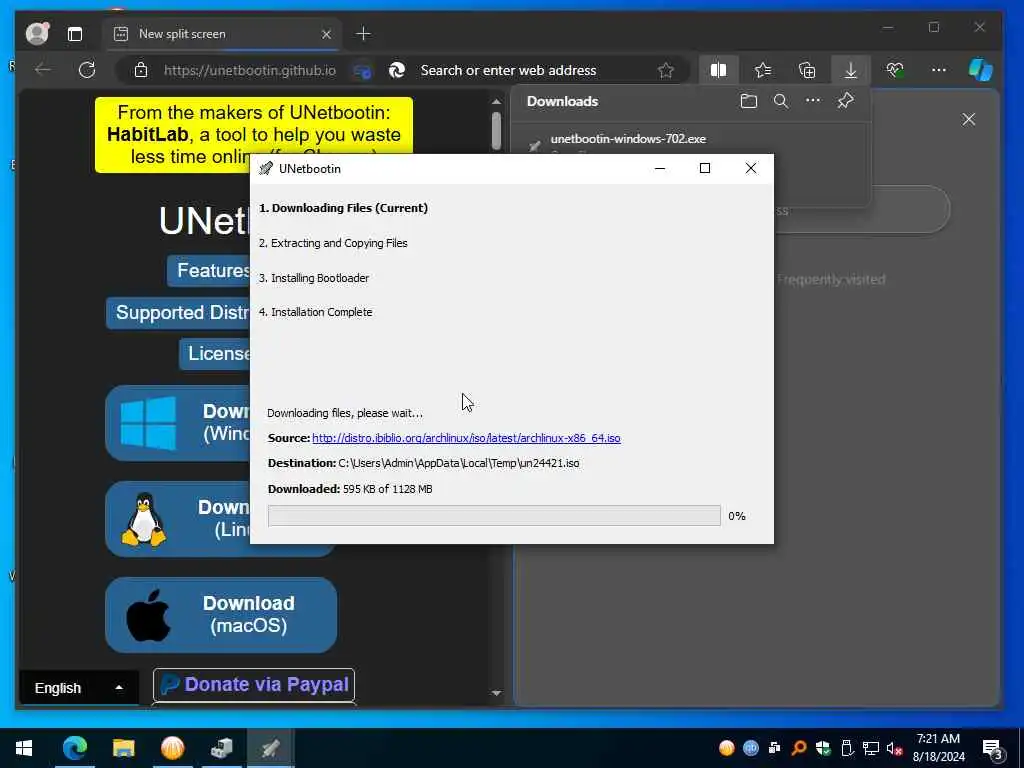Open the English language dropdown

[79, 688]
